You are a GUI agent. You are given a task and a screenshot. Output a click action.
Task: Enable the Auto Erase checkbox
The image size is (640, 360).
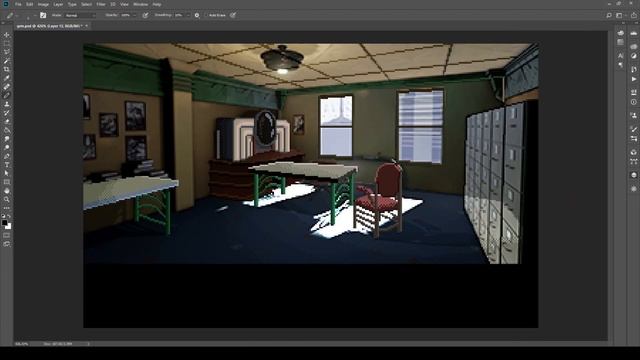click(x=207, y=15)
